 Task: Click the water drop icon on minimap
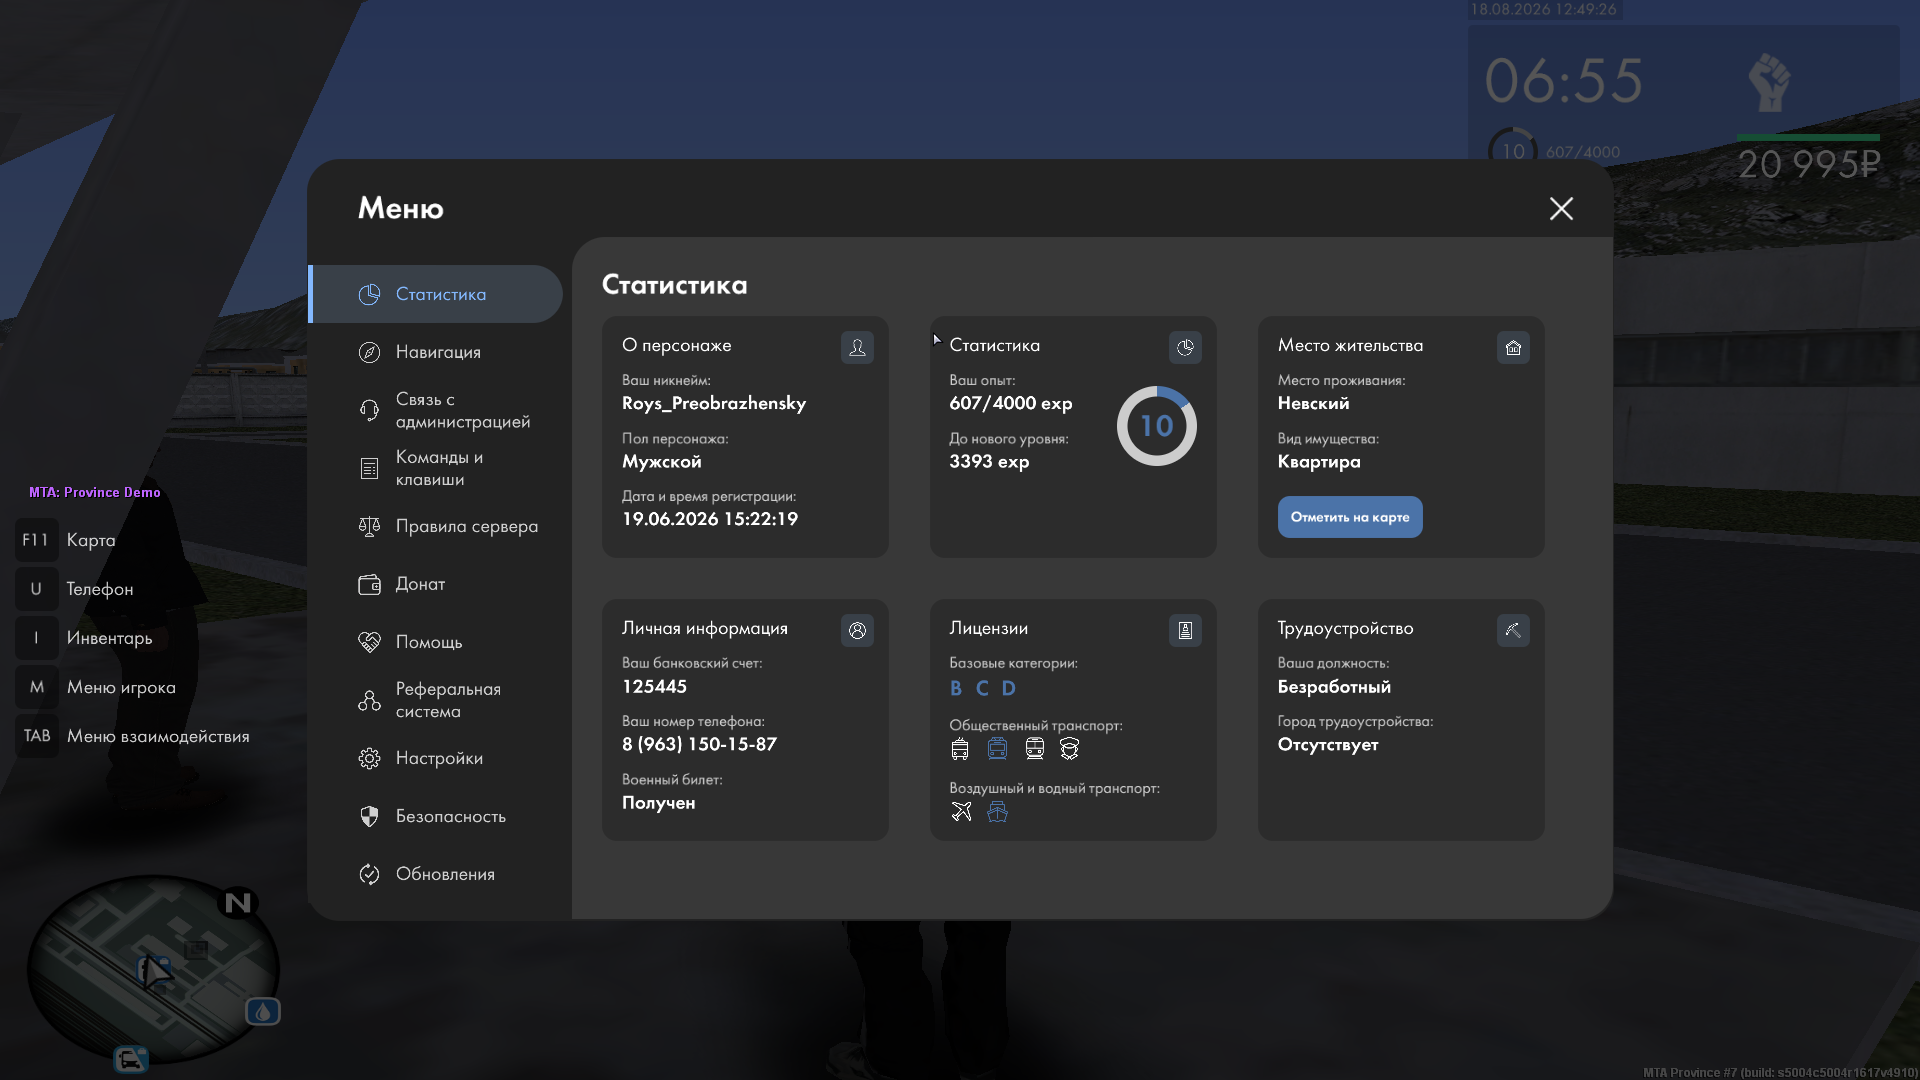263,1012
